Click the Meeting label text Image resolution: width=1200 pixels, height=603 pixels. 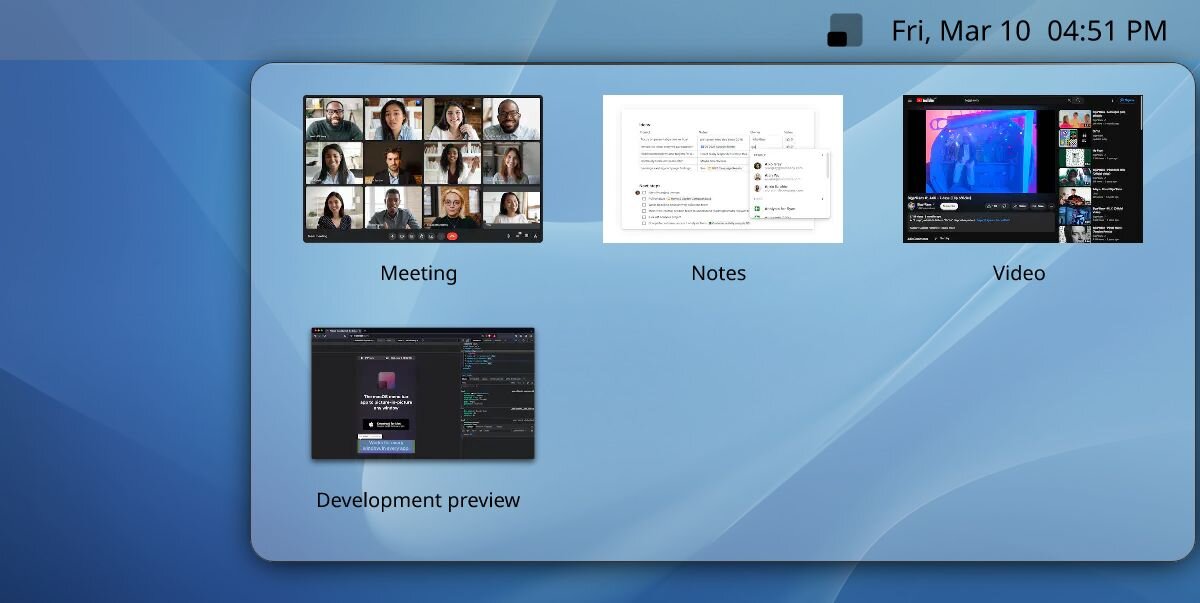(418, 273)
